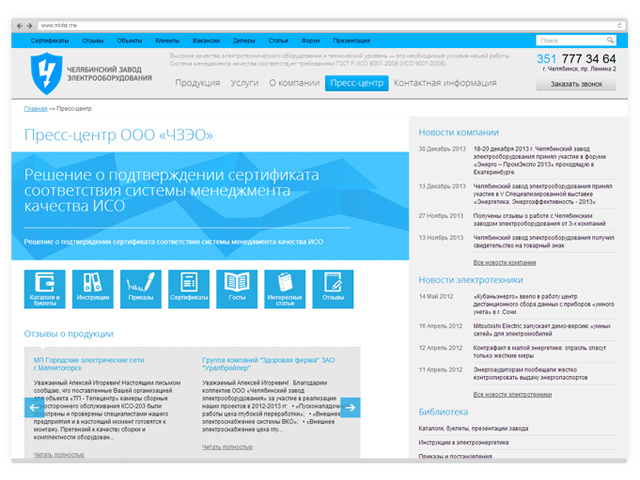Go to Контактная информация section
This screenshot has width=640, height=480.
(445, 83)
